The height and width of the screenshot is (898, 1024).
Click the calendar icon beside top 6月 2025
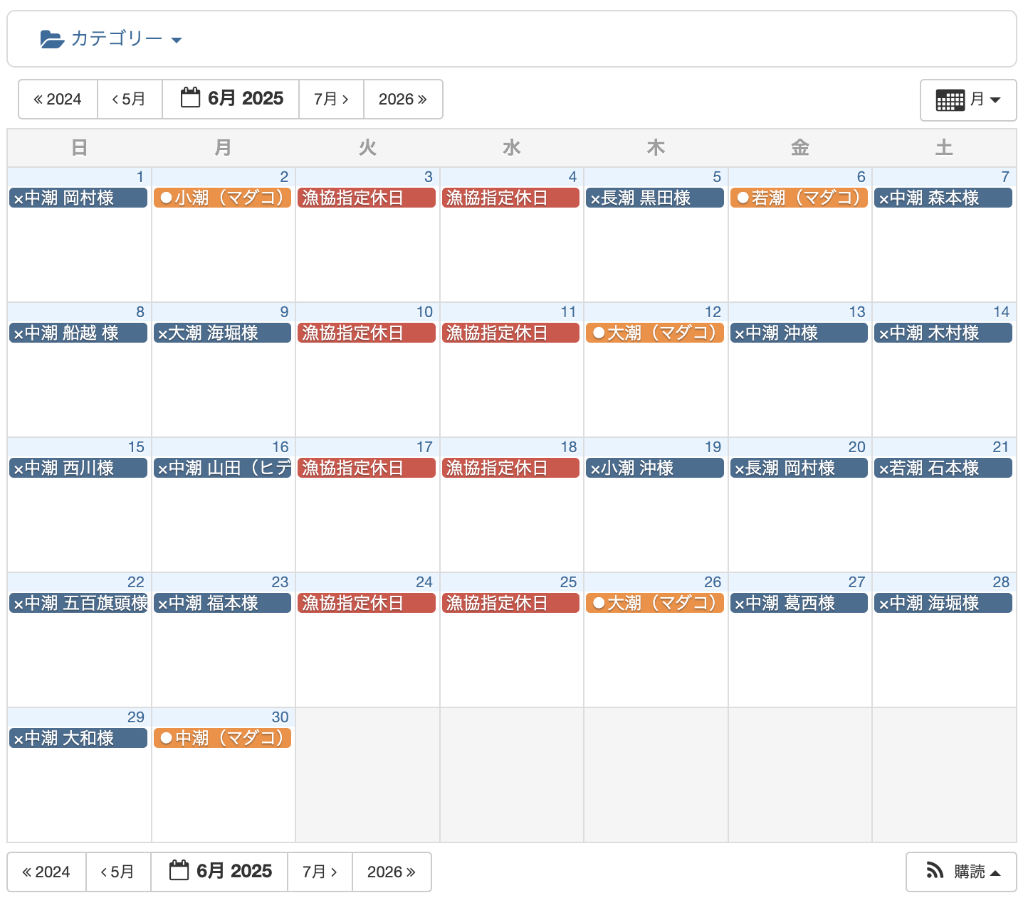pos(191,98)
